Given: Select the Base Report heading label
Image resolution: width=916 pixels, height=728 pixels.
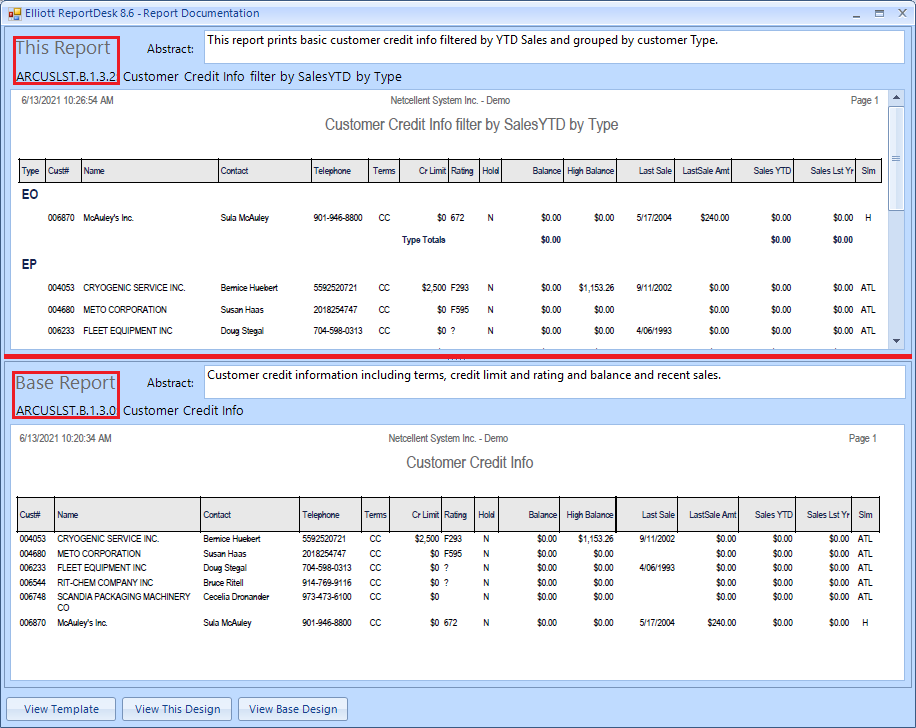Looking at the screenshot, I should click(x=66, y=383).
